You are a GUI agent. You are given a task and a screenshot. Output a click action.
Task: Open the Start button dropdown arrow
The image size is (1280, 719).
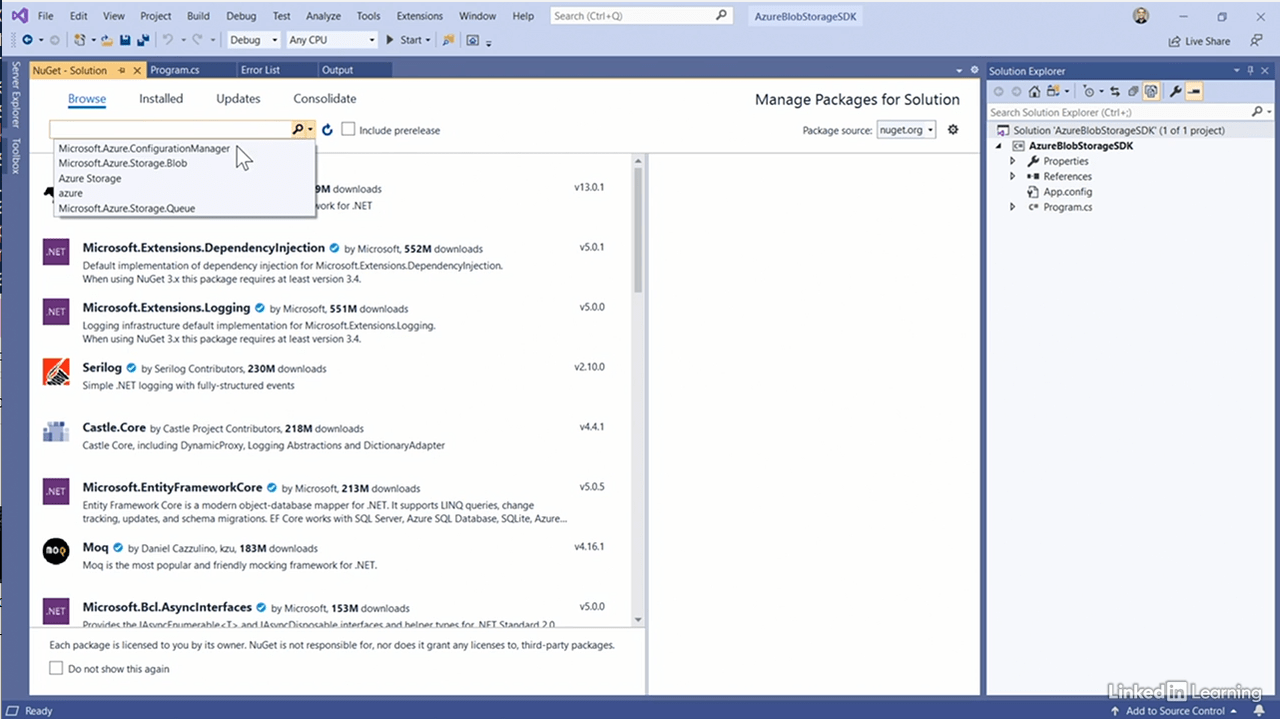[428, 40]
